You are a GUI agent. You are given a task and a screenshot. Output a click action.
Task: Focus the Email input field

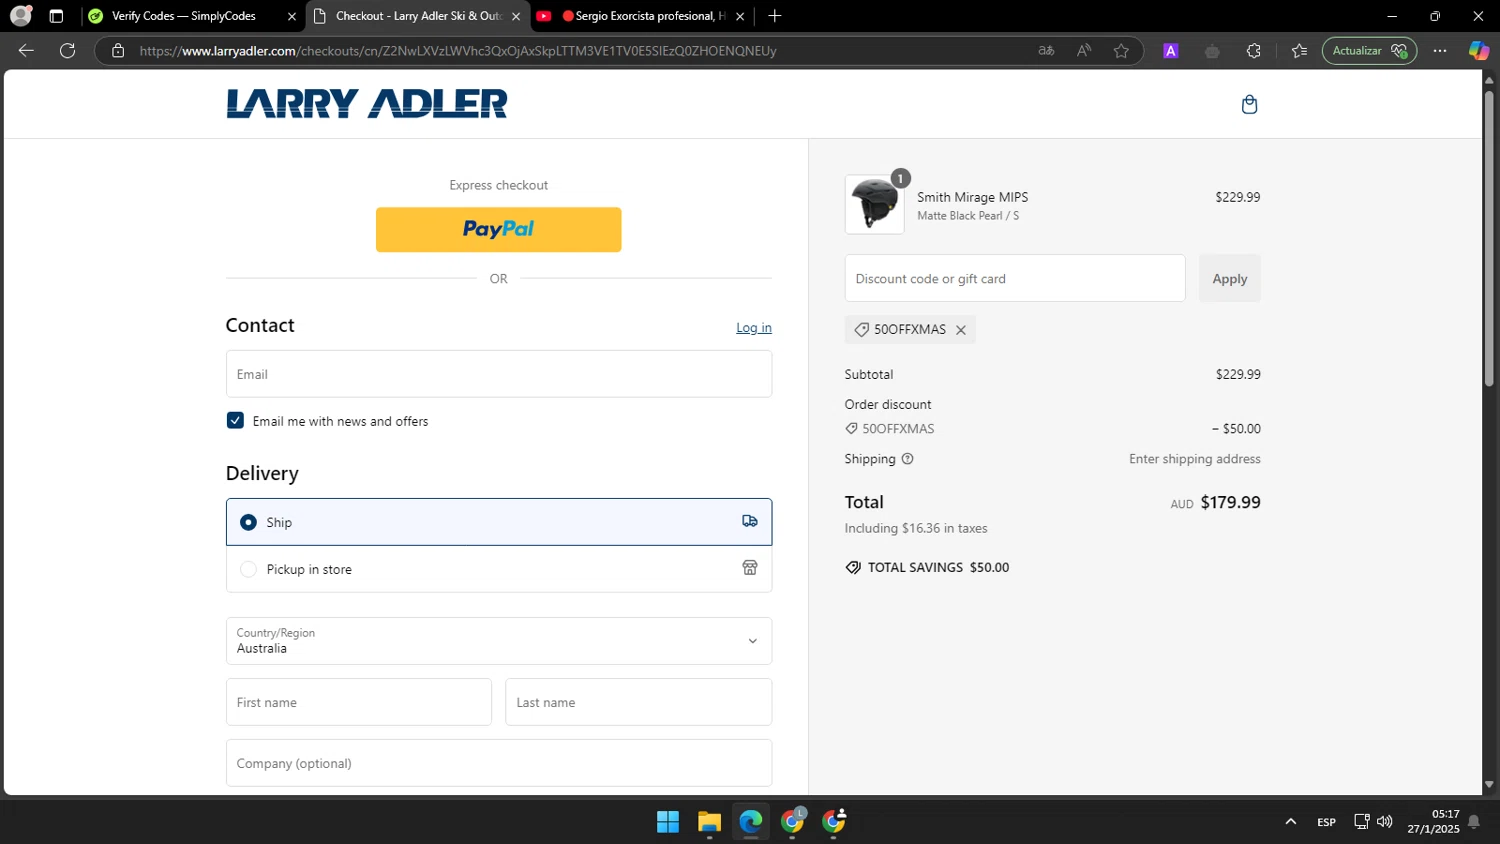pyautogui.click(x=499, y=374)
